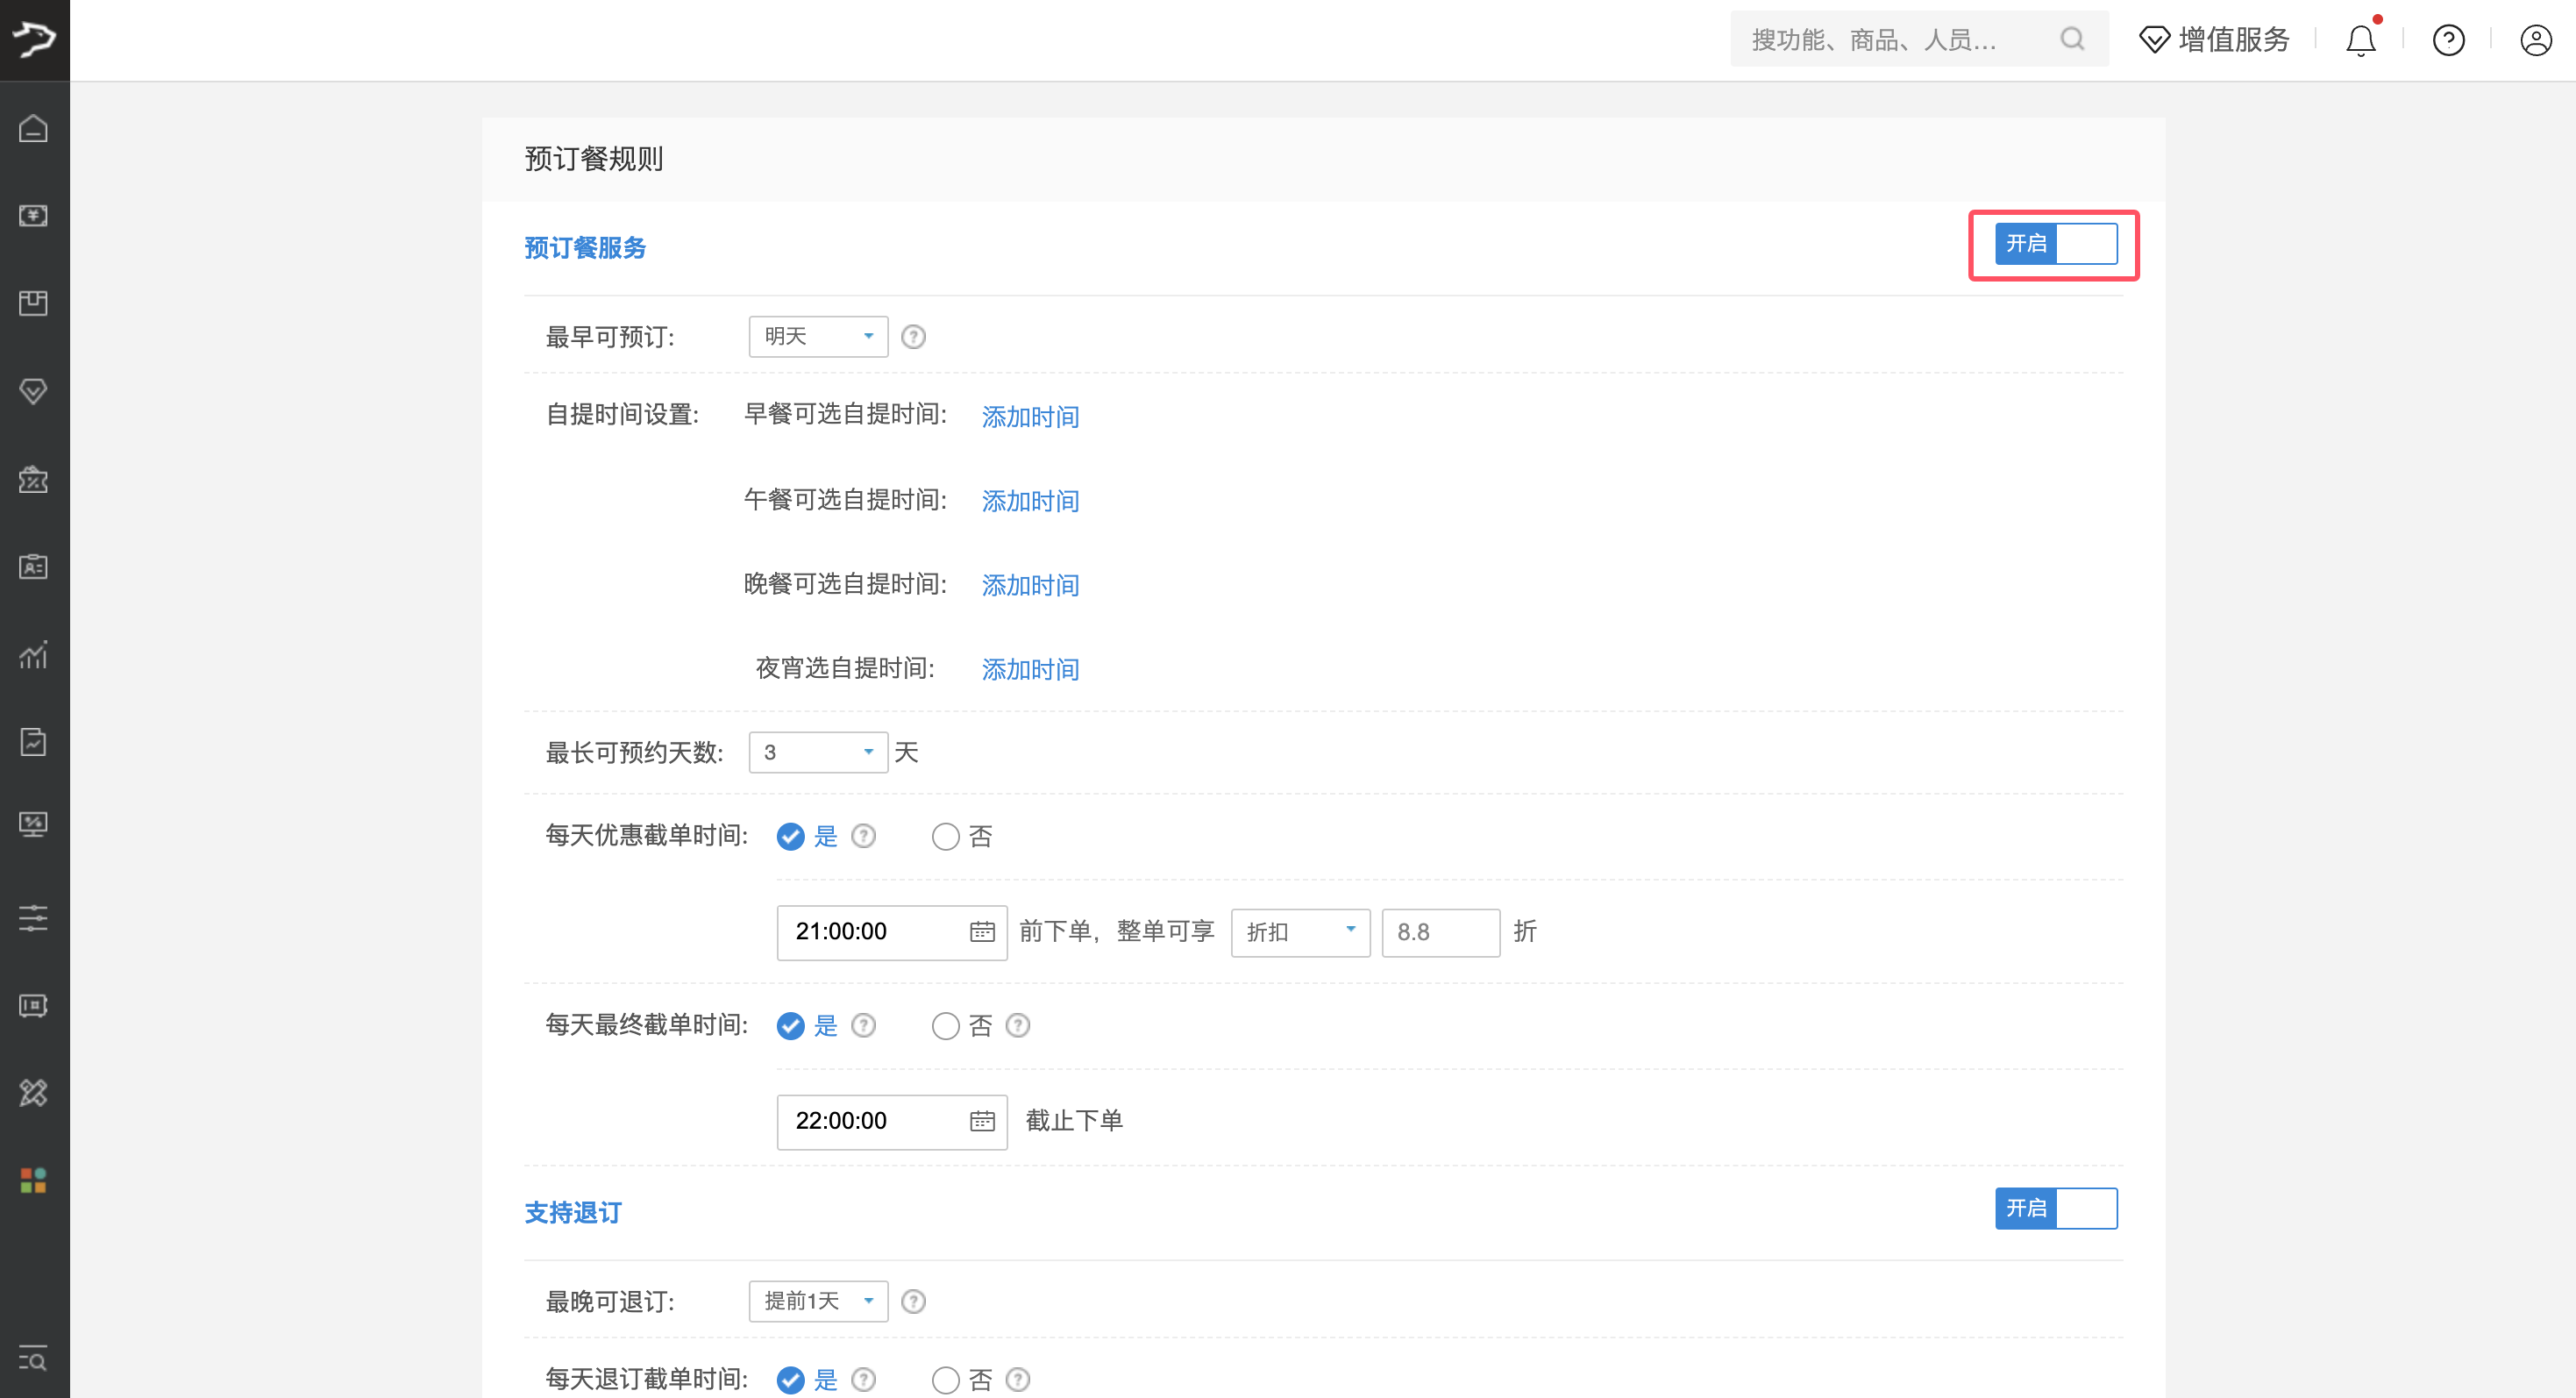Viewport: 2576px width, 1398px height.
Task: Expand the 最长可预约天数 dropdown
Action: tap(817, 752)
